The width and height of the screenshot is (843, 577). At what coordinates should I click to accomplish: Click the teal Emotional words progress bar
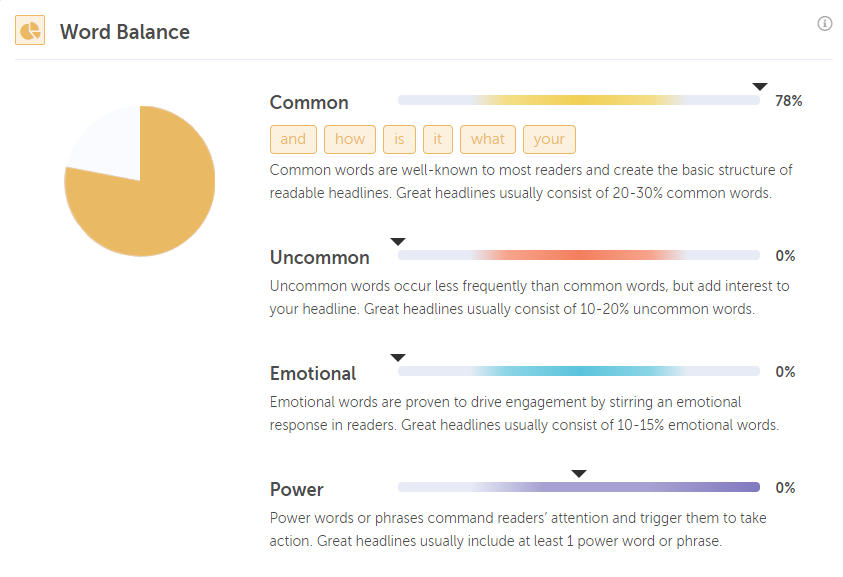(x=579, y=371)
